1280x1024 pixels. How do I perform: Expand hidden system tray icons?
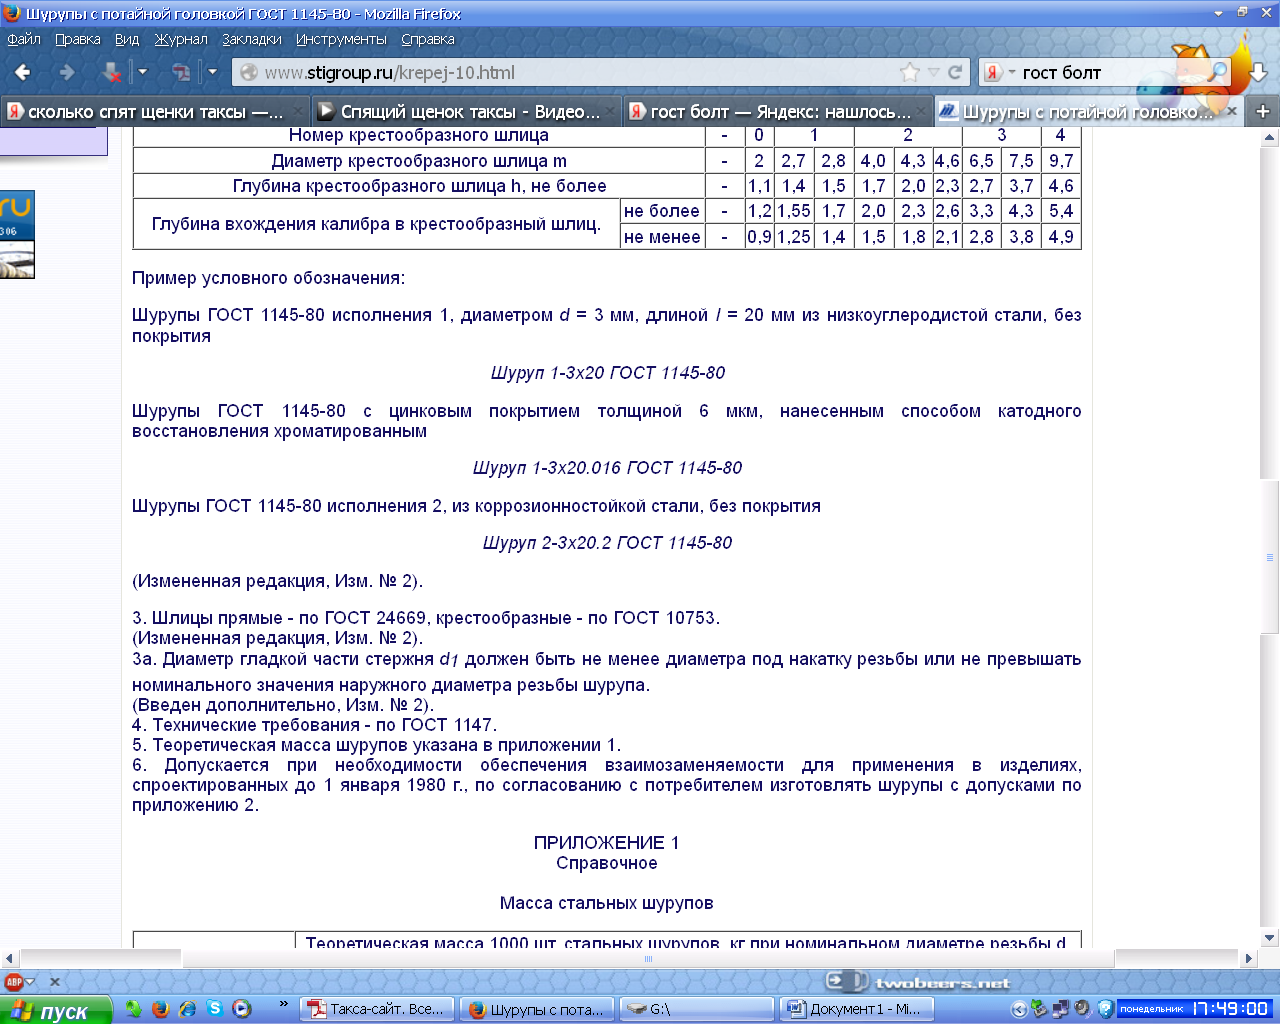pyautogui.click(x=1019, y=1009)
